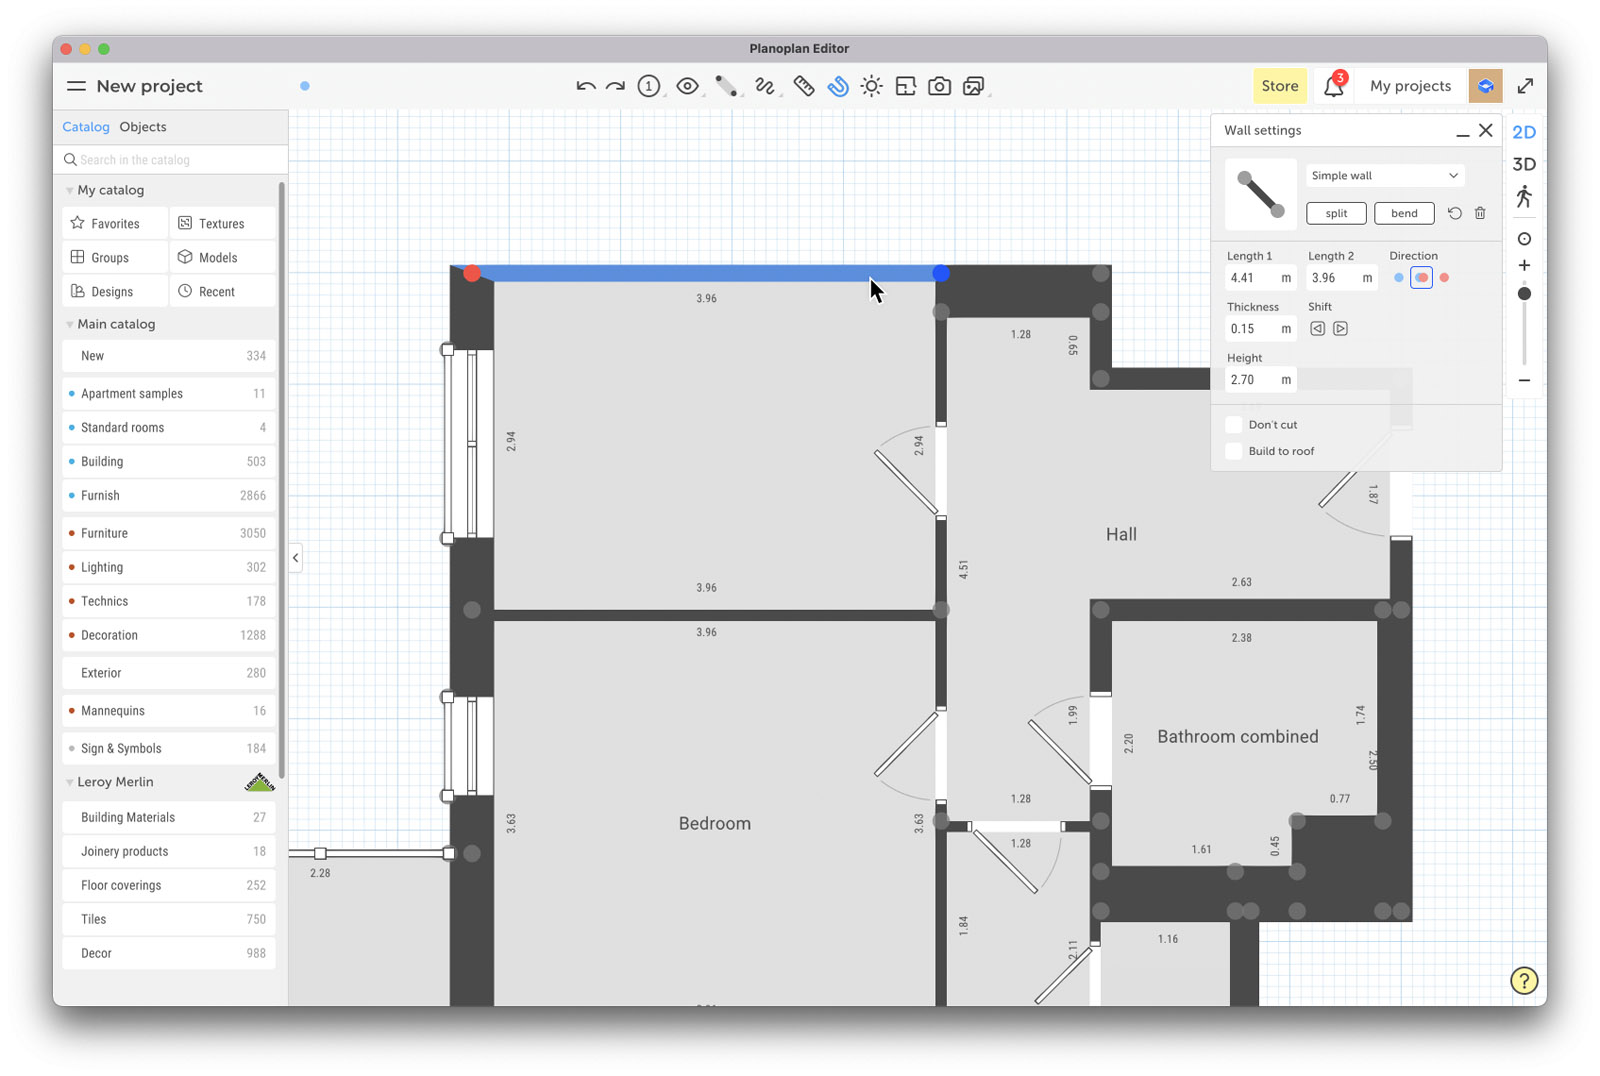Open Recent items in My catalog

223,291
